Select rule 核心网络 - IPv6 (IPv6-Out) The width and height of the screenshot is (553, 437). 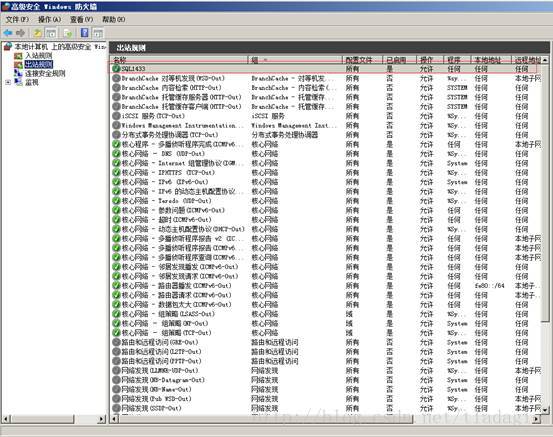[x=165, y=182]
